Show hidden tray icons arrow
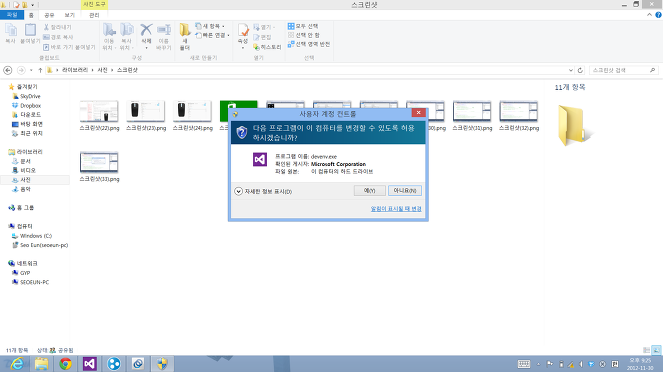Image resolution: width=663 pixels, height=372 pixels. point(538,364)
